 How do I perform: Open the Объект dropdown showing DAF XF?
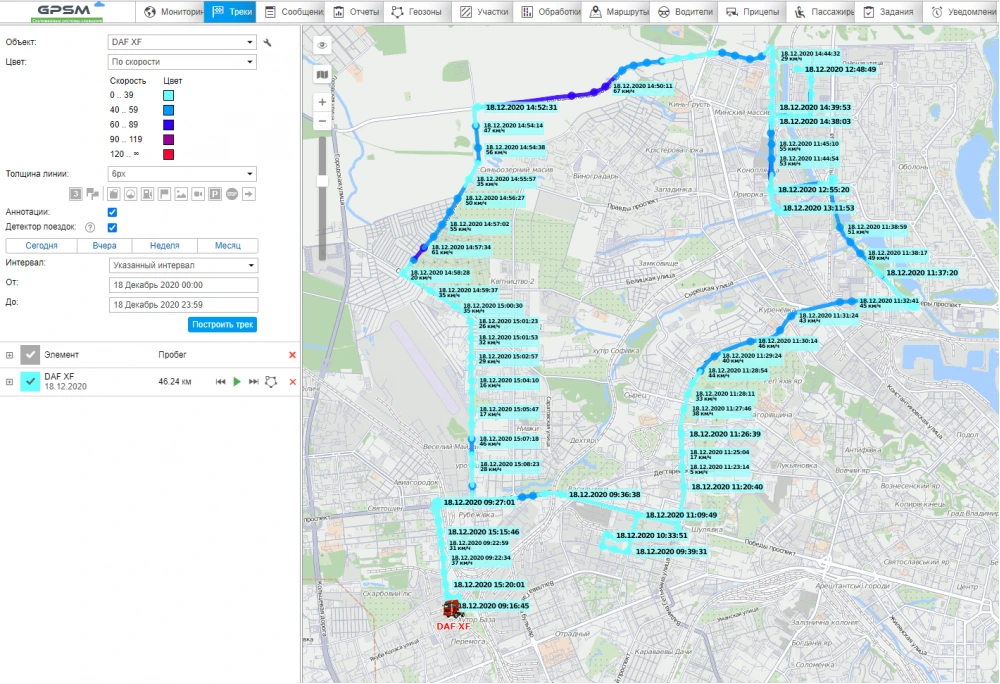click(x=182, y=42)
